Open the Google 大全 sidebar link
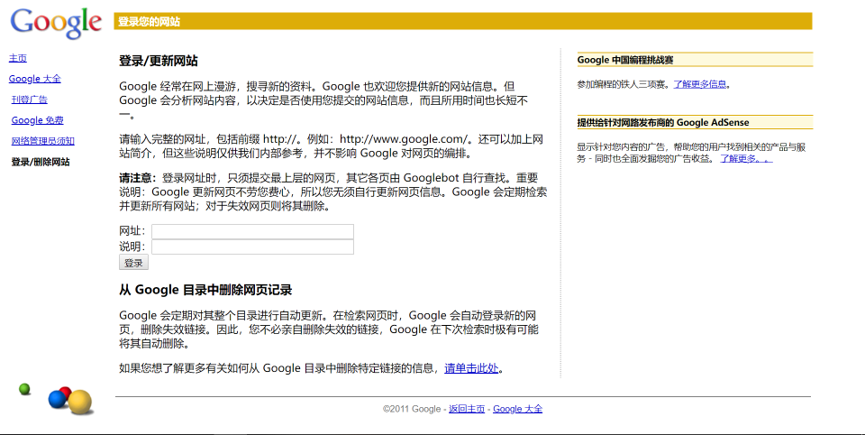865x435 pixels. pyautogui.click(x=35, y=79)
